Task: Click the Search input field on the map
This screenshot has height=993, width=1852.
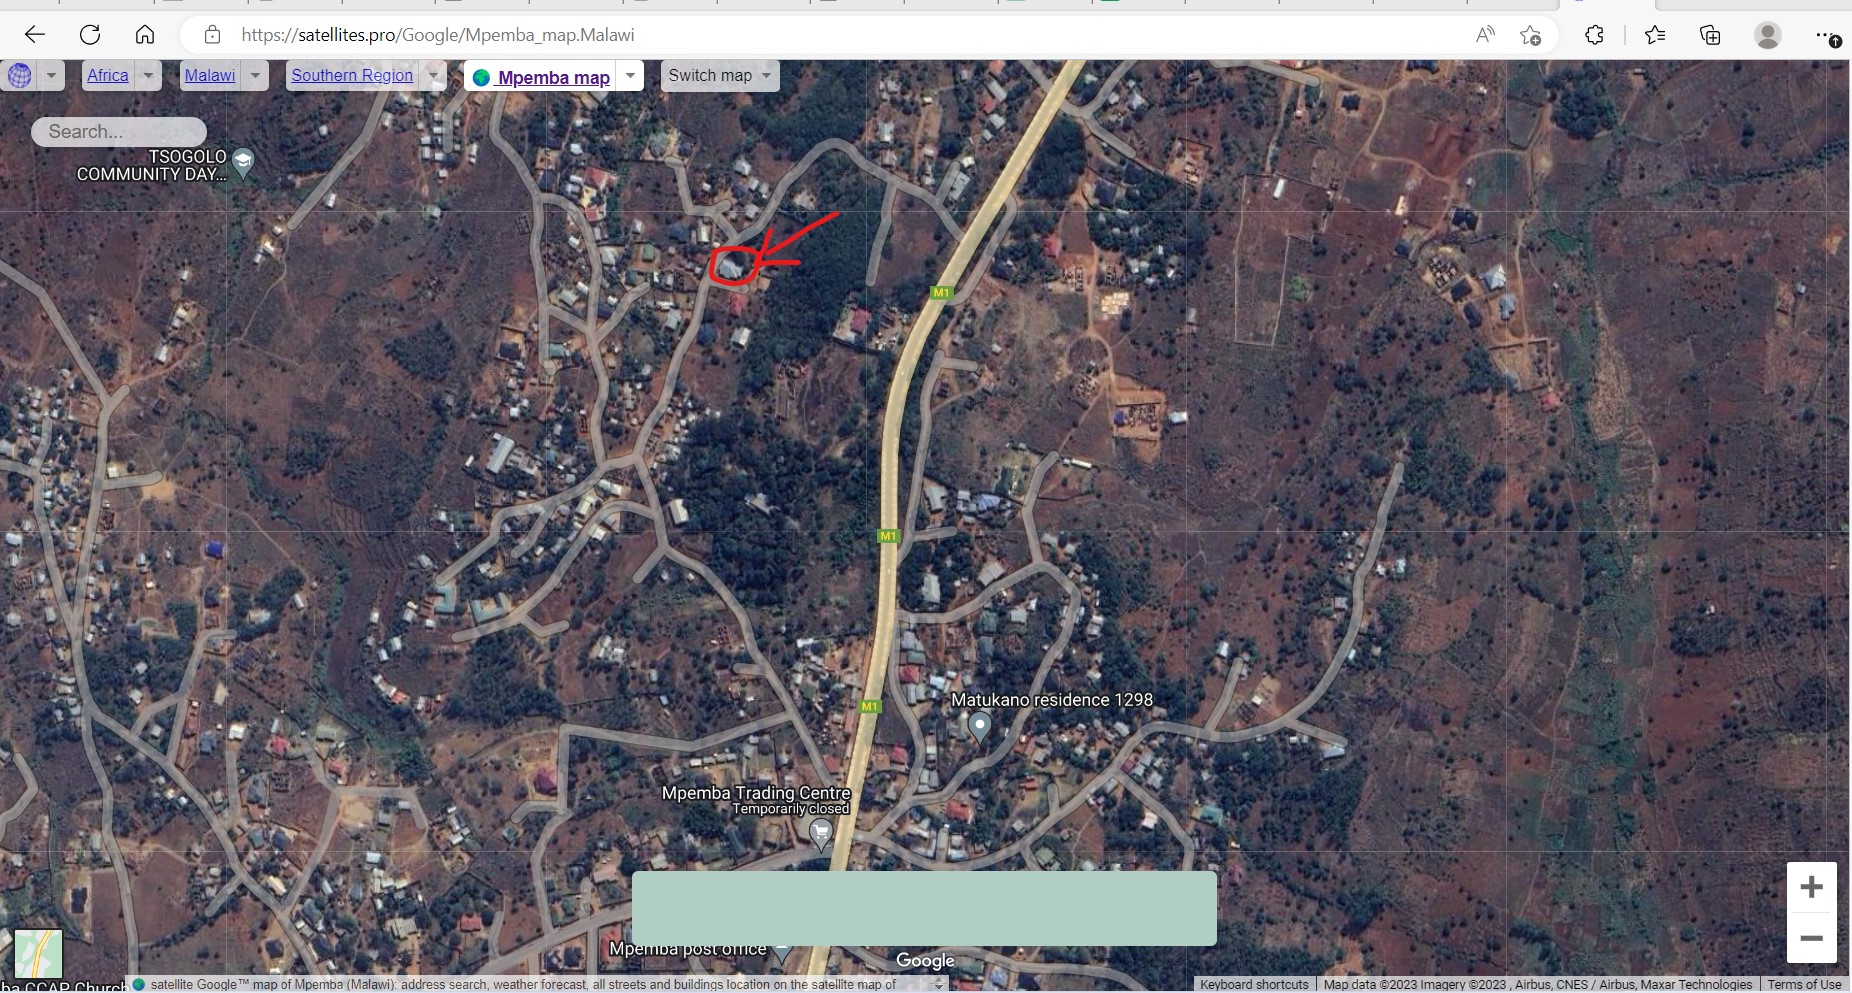Action: point(118,131)
